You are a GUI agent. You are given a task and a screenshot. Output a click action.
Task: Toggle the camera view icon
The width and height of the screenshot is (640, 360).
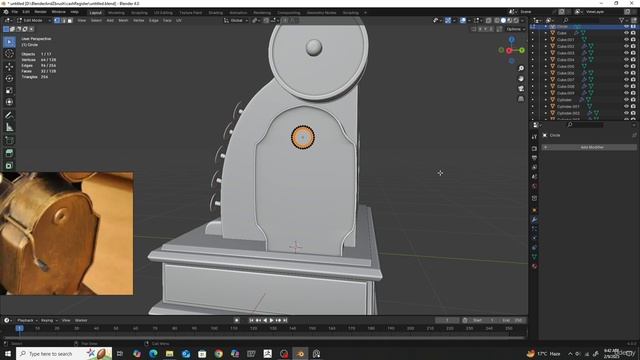pyautogui.click(x=521, y=89)
